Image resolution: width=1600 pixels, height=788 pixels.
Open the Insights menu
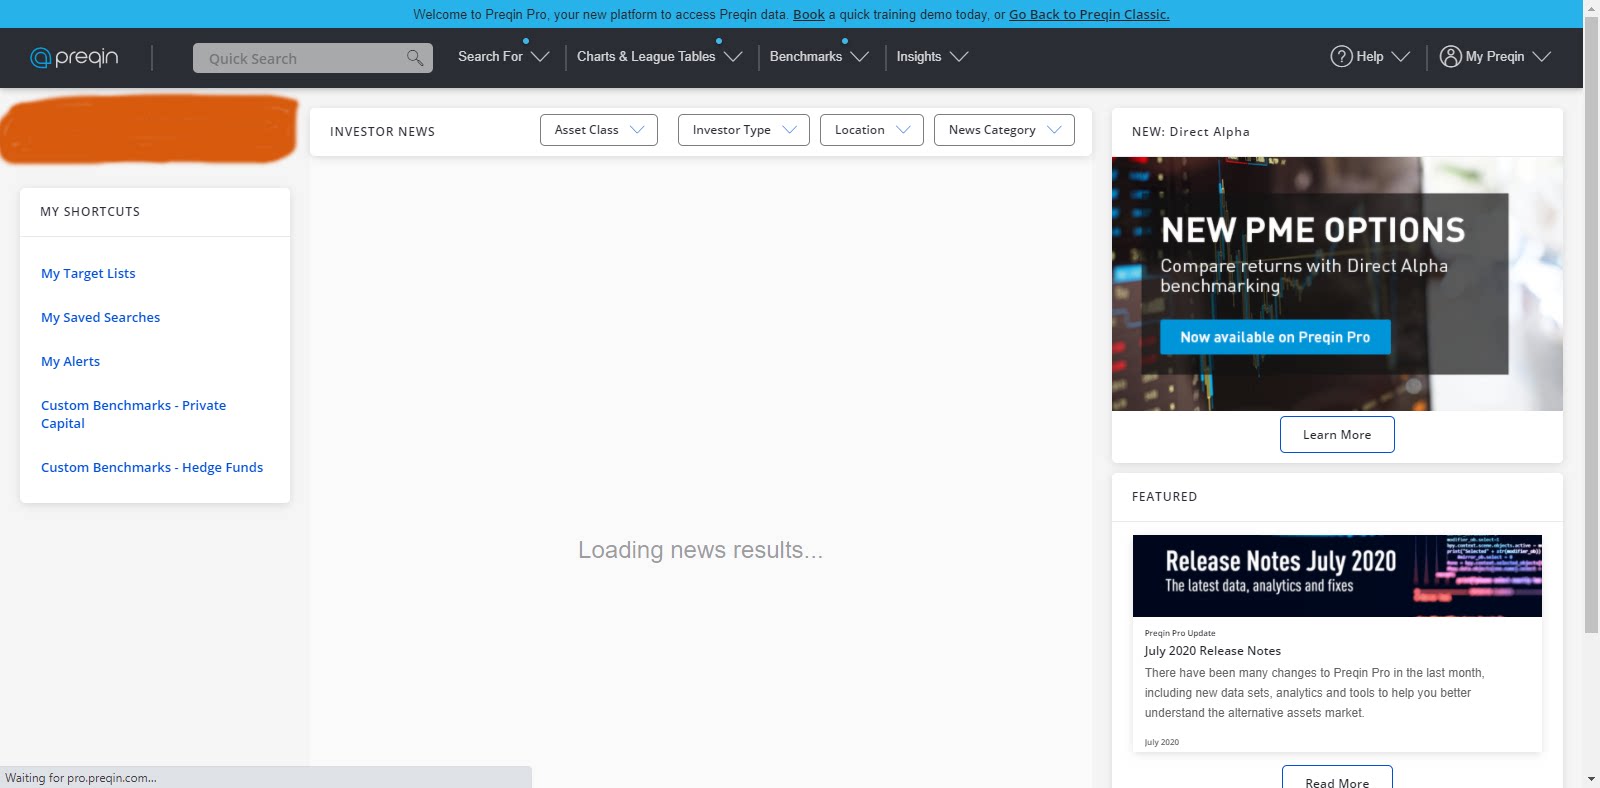pos(919,57)
